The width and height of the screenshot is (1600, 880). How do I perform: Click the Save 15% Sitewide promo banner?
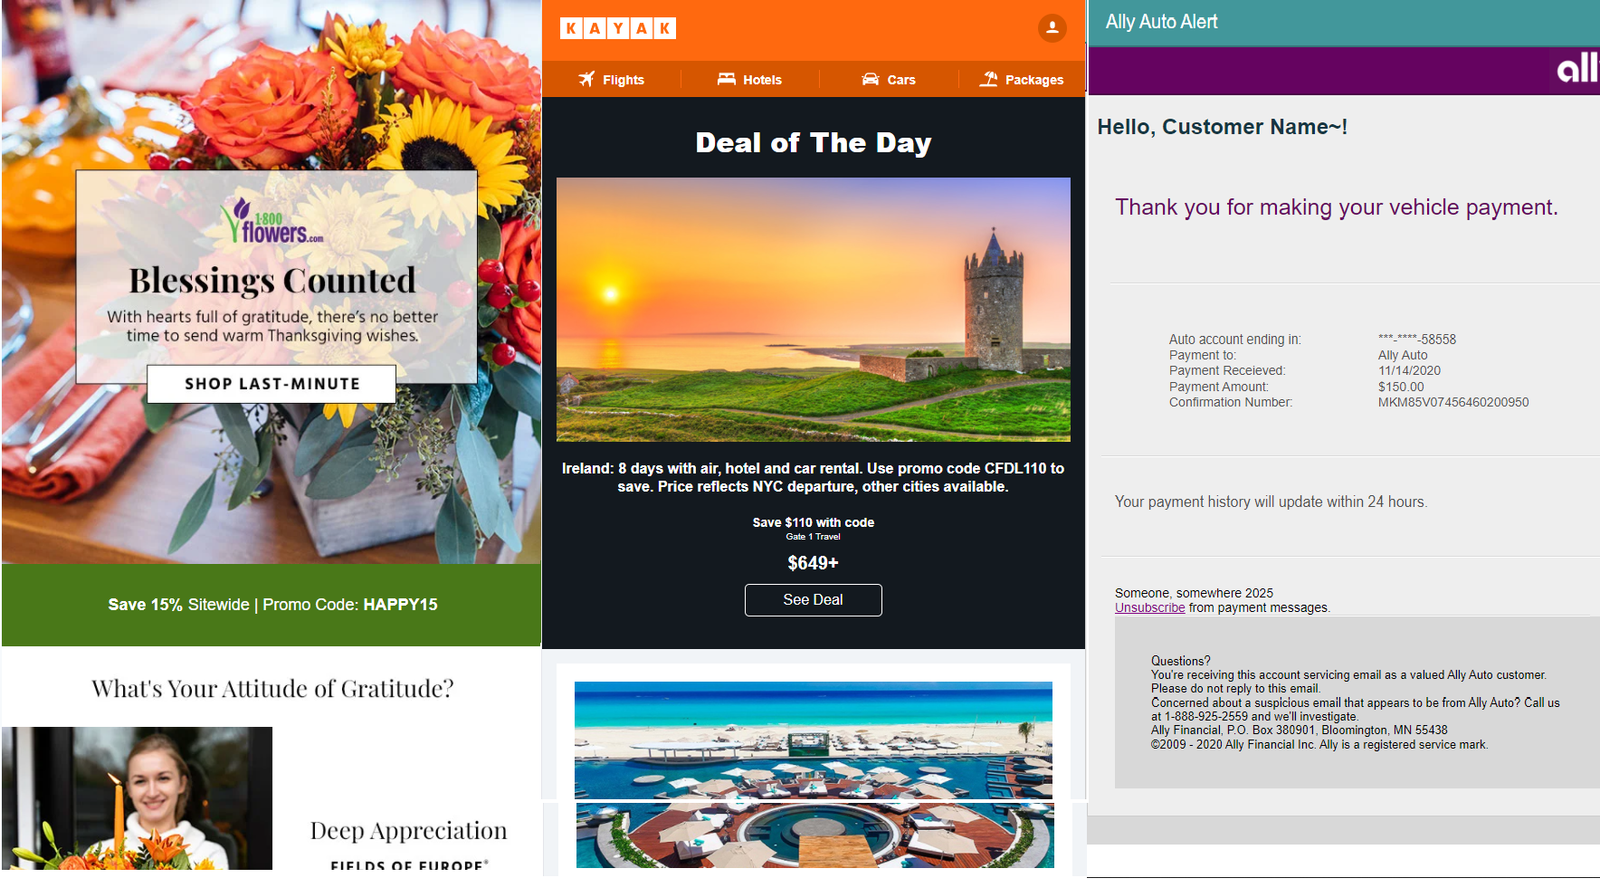[x=272, y=605]
